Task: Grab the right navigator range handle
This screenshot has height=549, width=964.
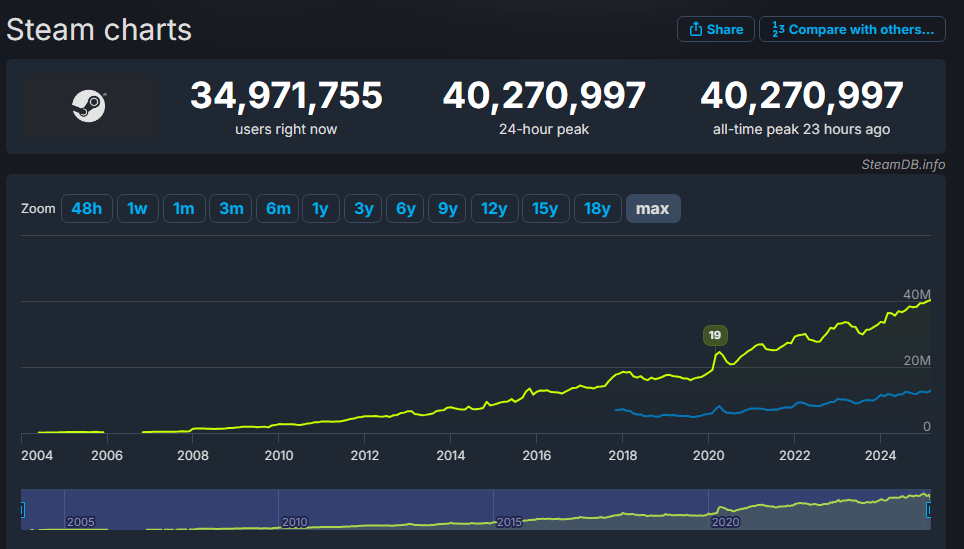Action: 928,510
